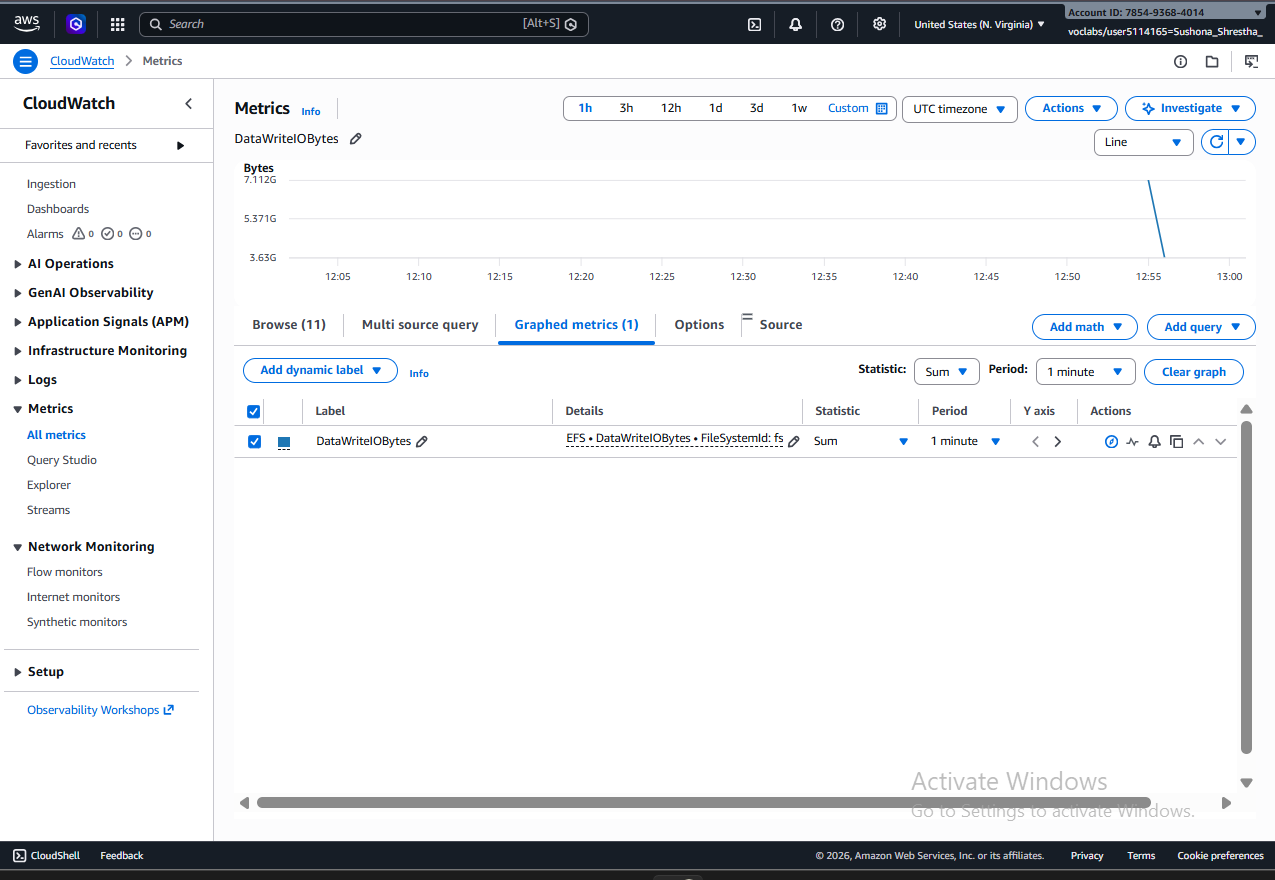Expand Favorites and recents arrow
The width and height of the screenshot is (1275, 880).
coord(180,146)
